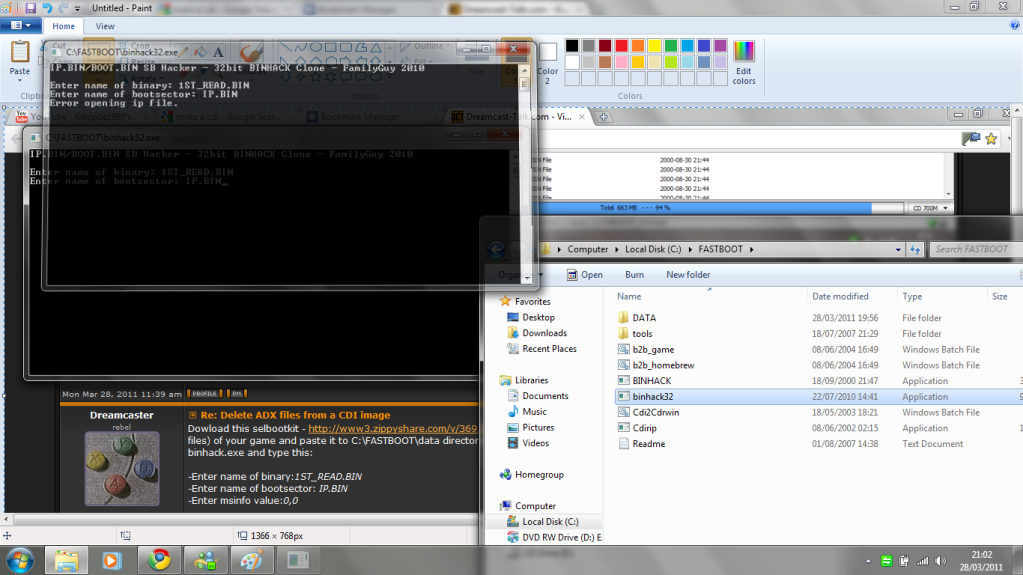
Task: Open Recent Places in navigation pane
Action: (x=549, y=349)
